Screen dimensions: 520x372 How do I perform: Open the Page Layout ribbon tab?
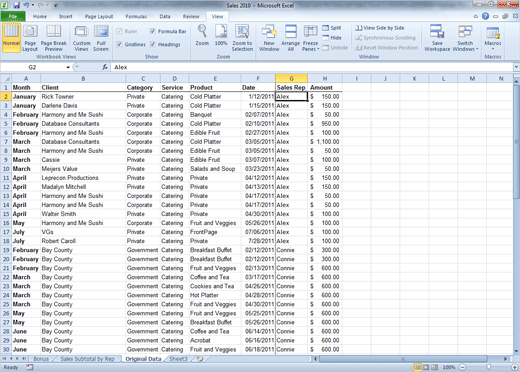pos(99,16)
